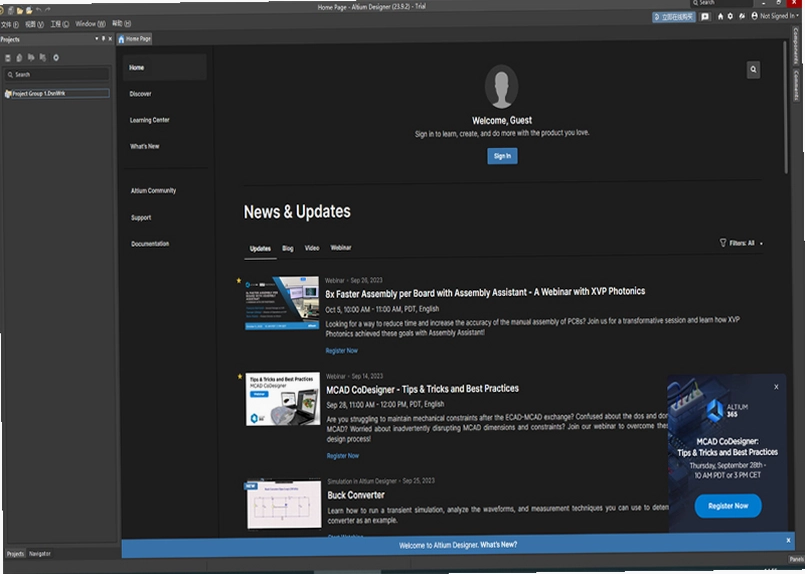Click the open project icon in quick access toolbar
The height and width of the screenshot is (574, 805).
[29, 10]
